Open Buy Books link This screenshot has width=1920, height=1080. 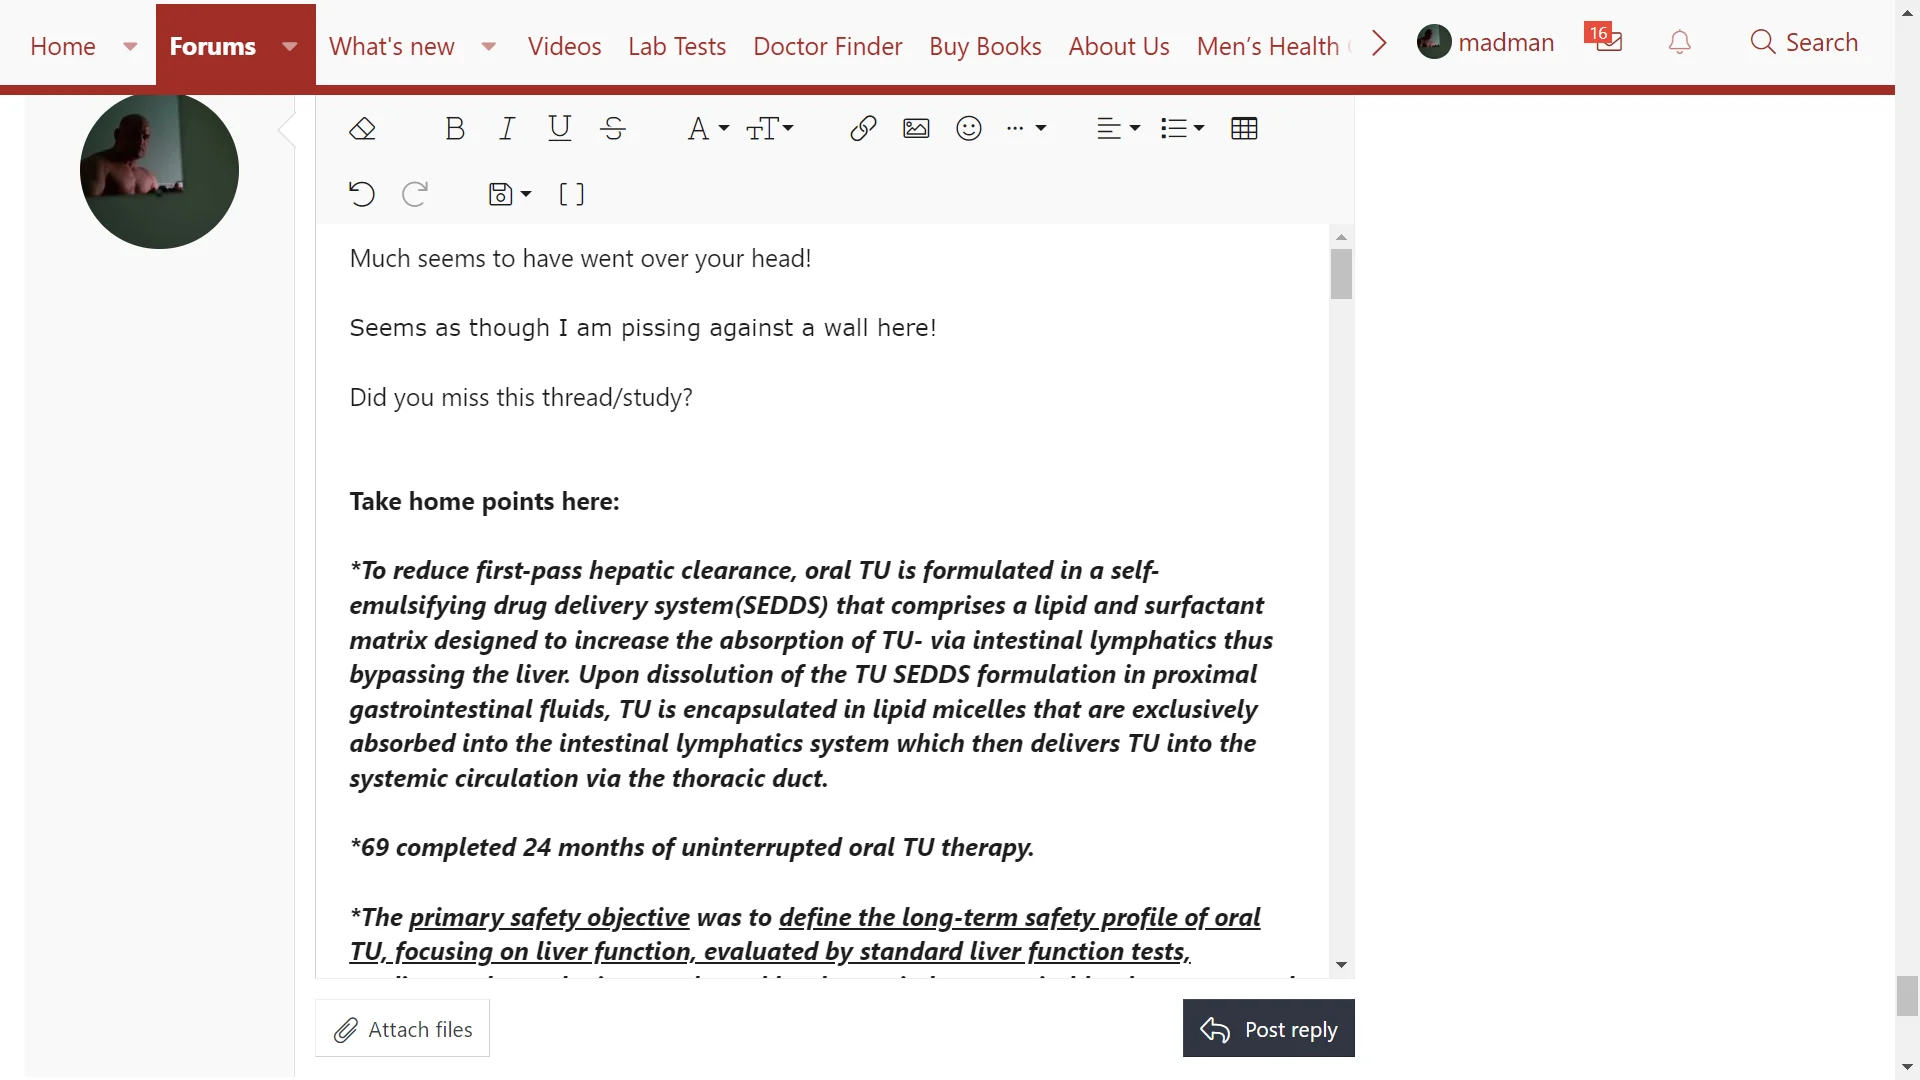tap(985, 46)
